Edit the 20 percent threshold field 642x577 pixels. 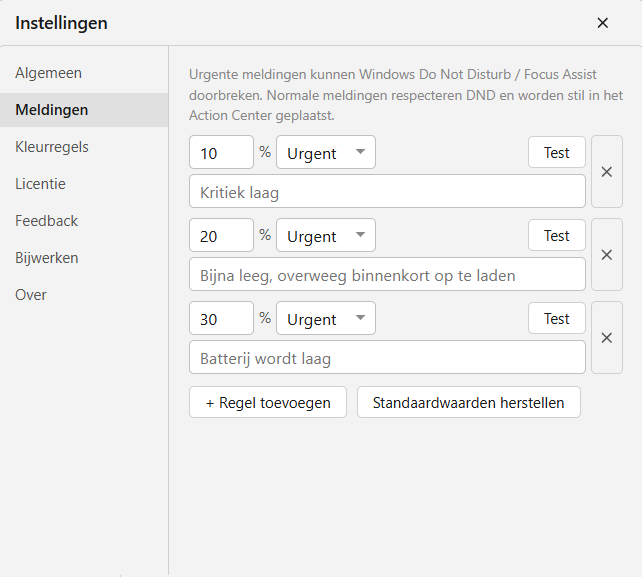click(x=222, y=235)
